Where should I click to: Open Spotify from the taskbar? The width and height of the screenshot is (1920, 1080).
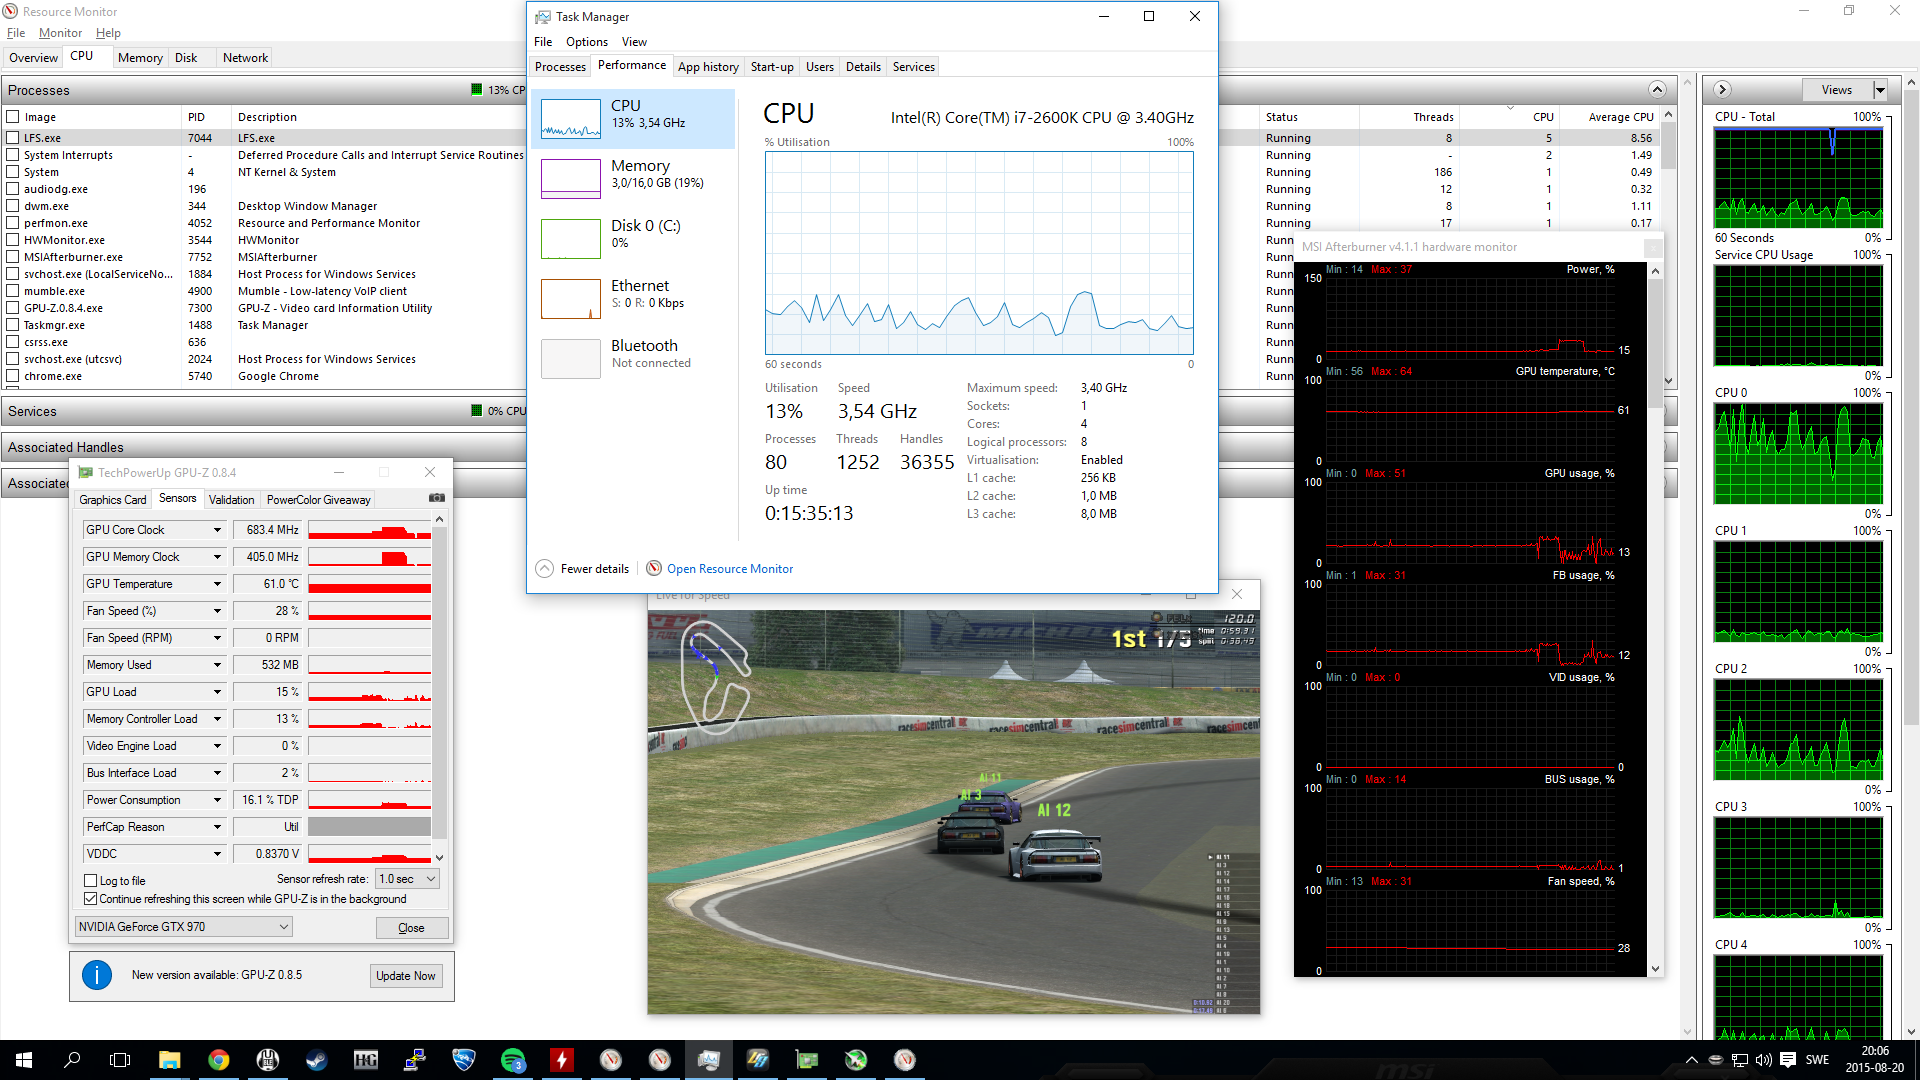click(513, 1060)
